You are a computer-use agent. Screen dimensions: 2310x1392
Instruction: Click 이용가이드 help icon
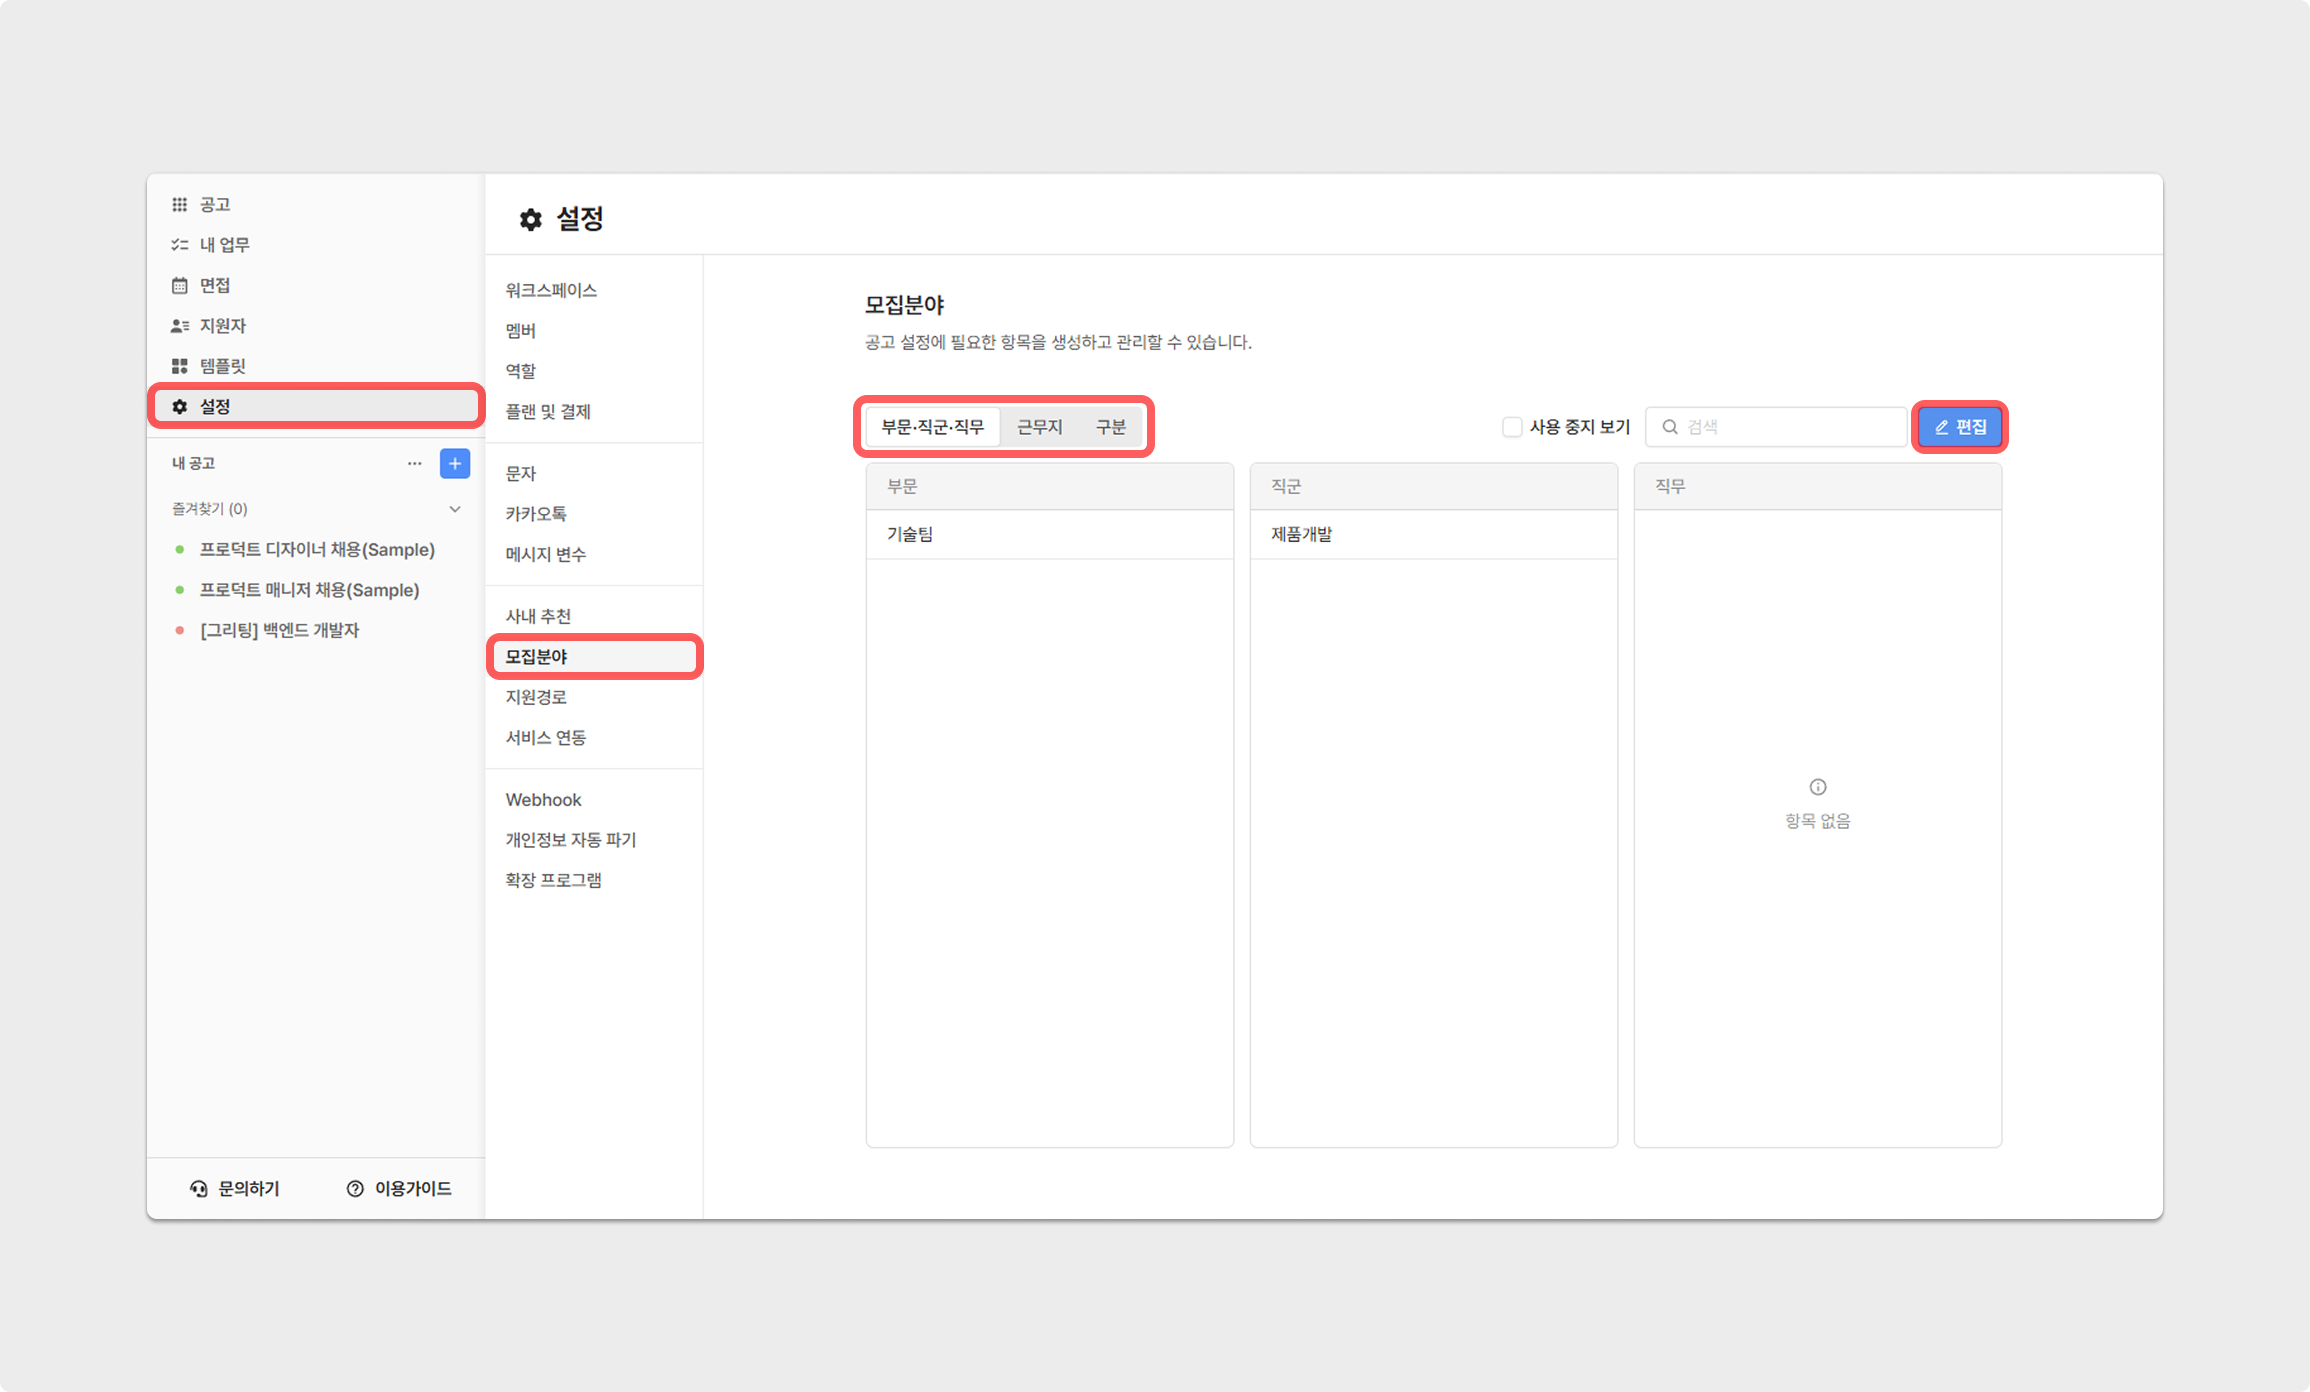(x=355, y=1188)
